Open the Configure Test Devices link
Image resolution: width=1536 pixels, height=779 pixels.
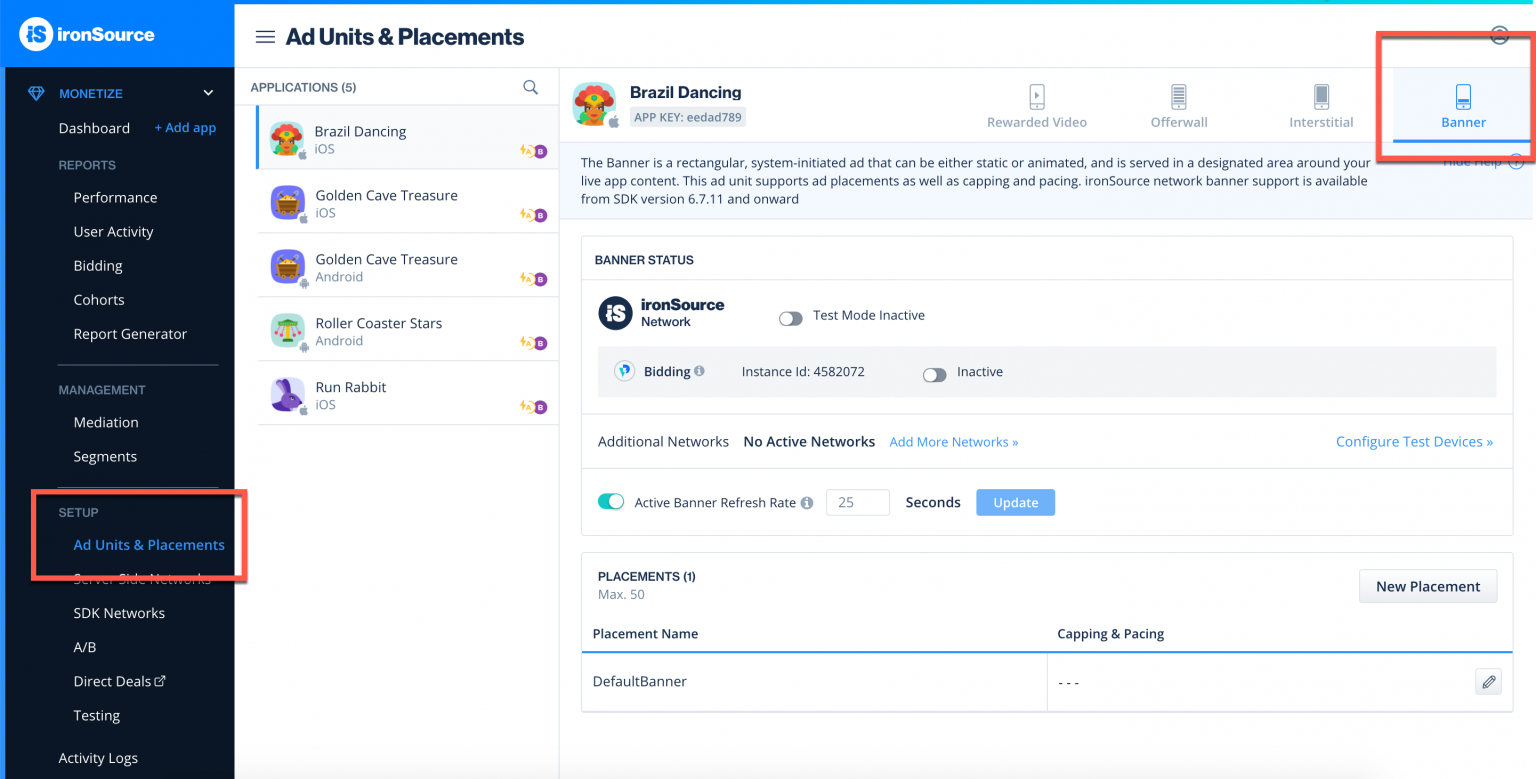[x=1413, y=442]
